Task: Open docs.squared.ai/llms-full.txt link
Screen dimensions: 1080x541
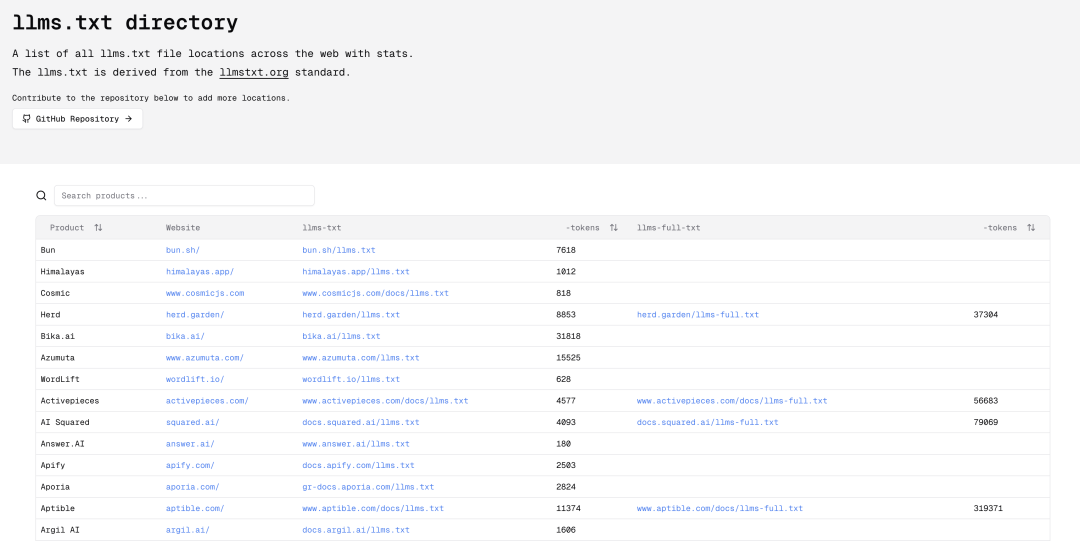Action: click(707, 422)
